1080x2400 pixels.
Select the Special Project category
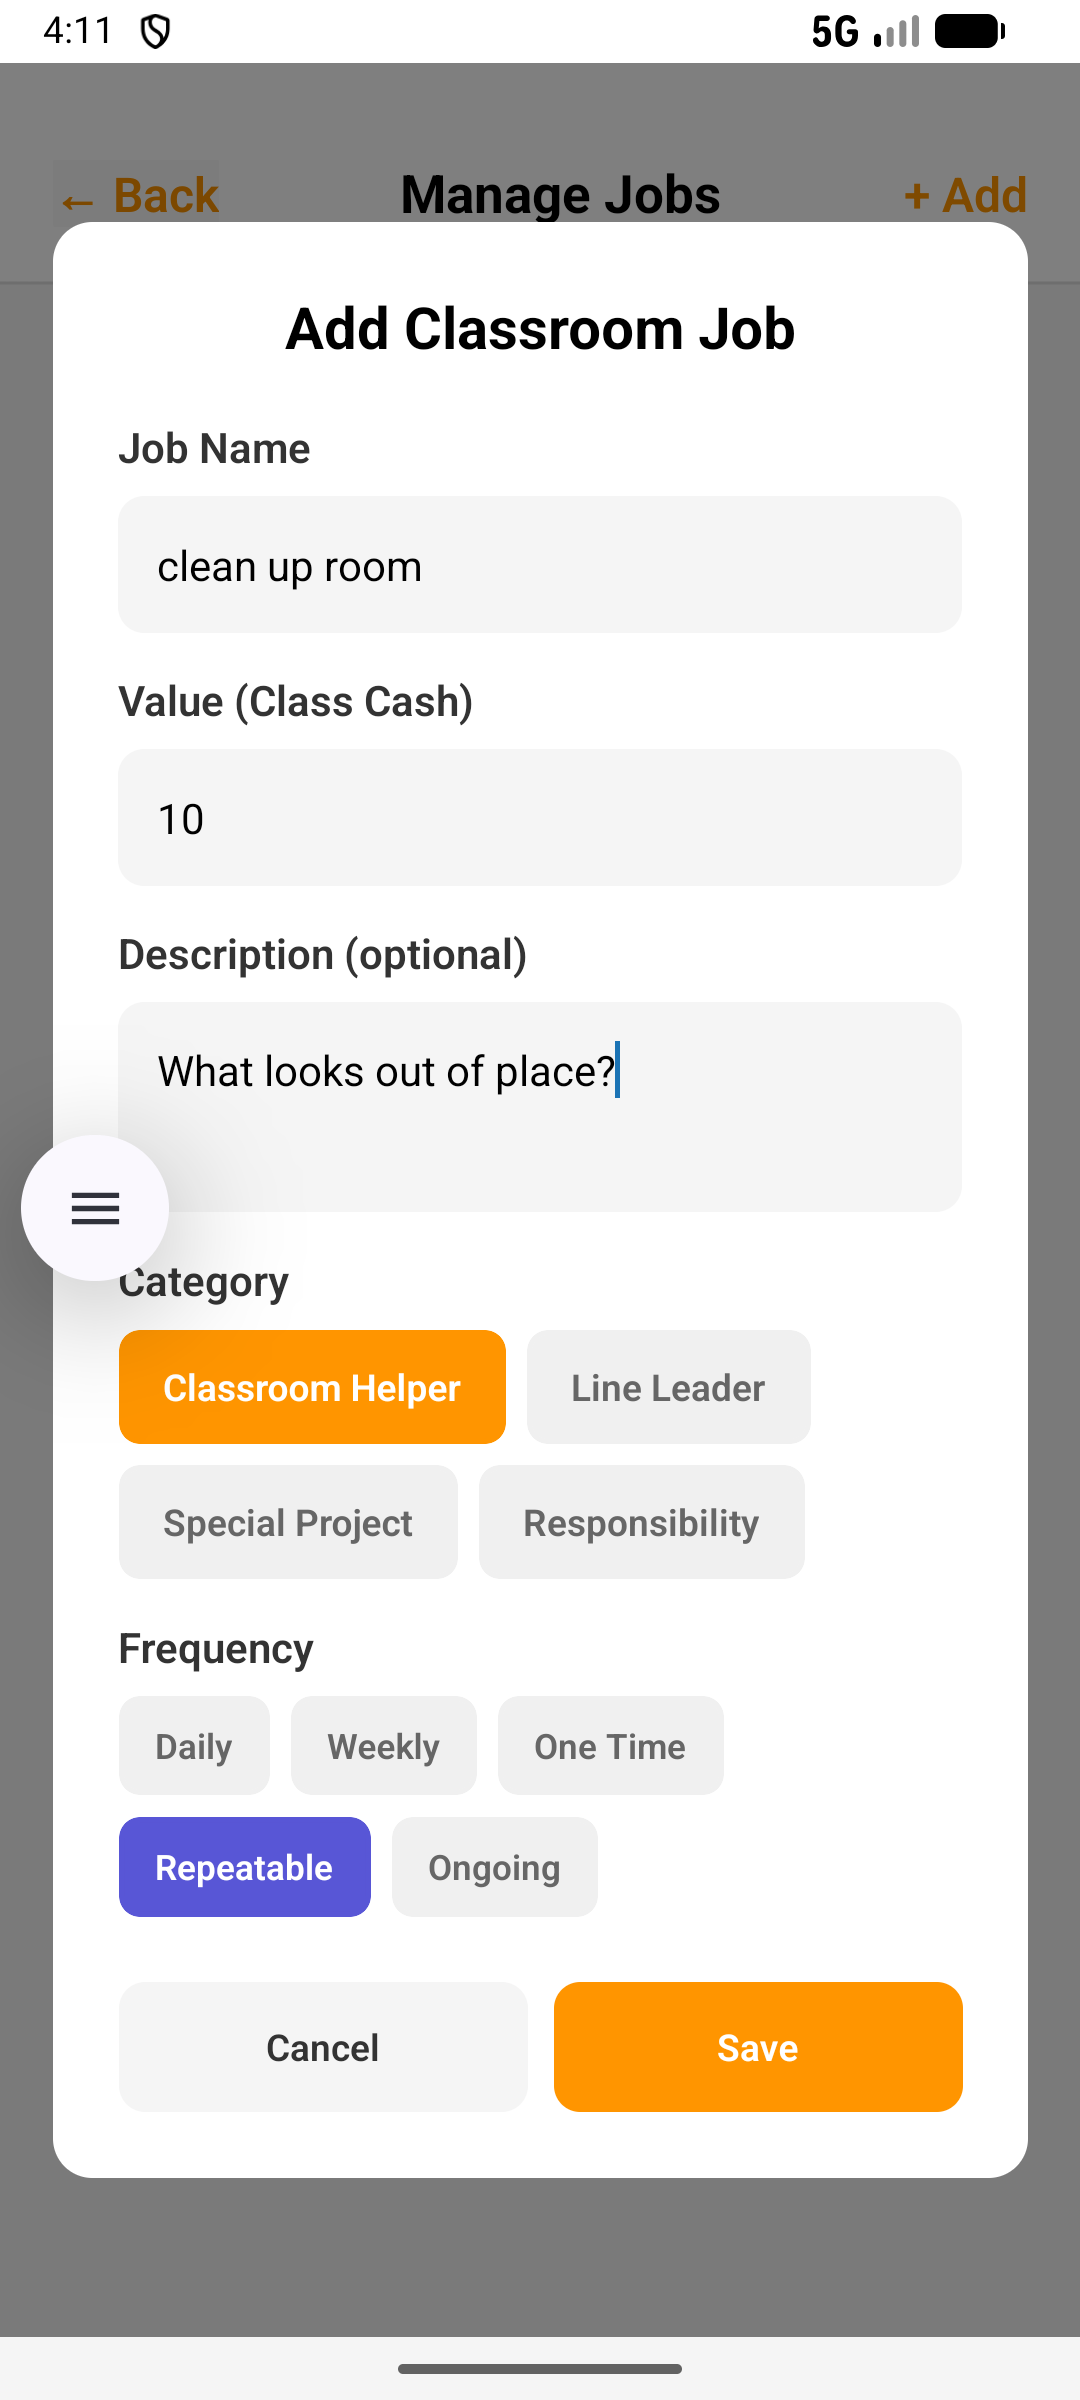tap(288, 1522)
